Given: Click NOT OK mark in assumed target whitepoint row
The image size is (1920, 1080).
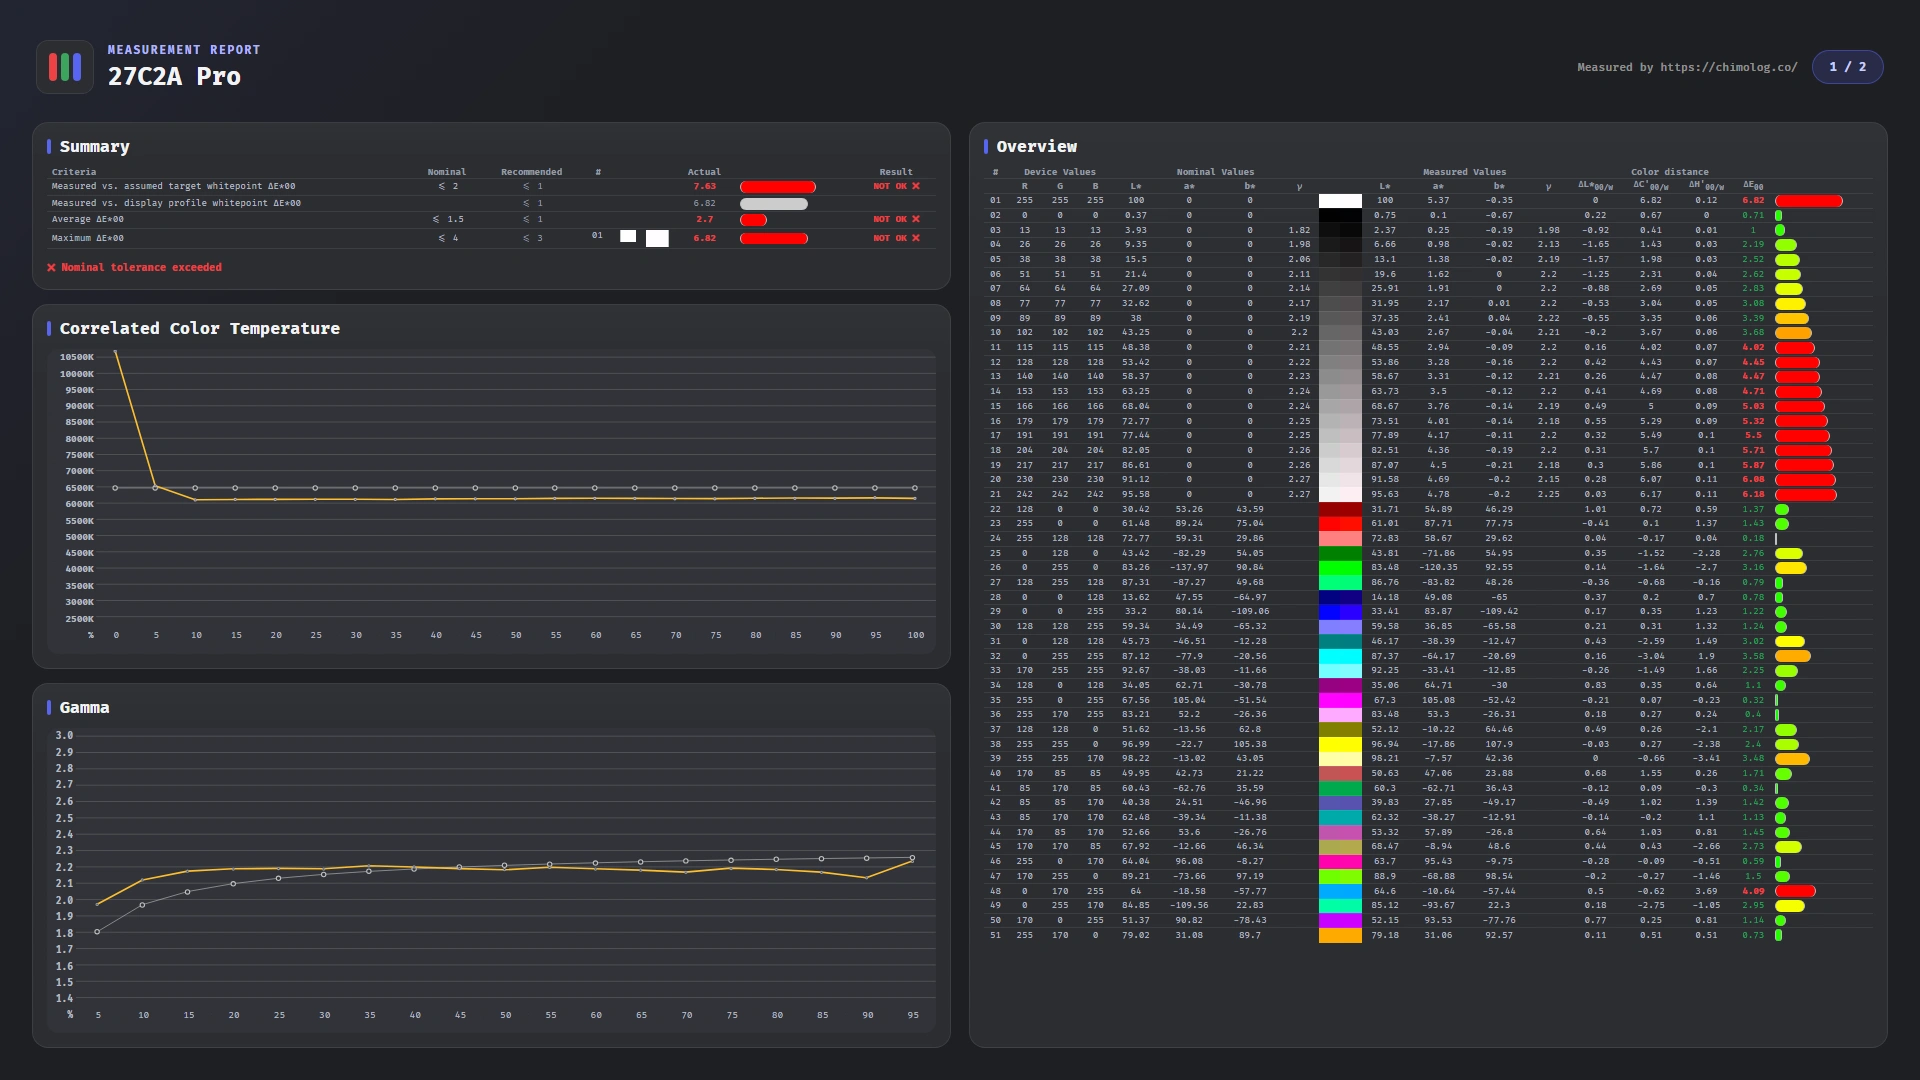Looking at the screenshot, I should click(x=896, y=186).
